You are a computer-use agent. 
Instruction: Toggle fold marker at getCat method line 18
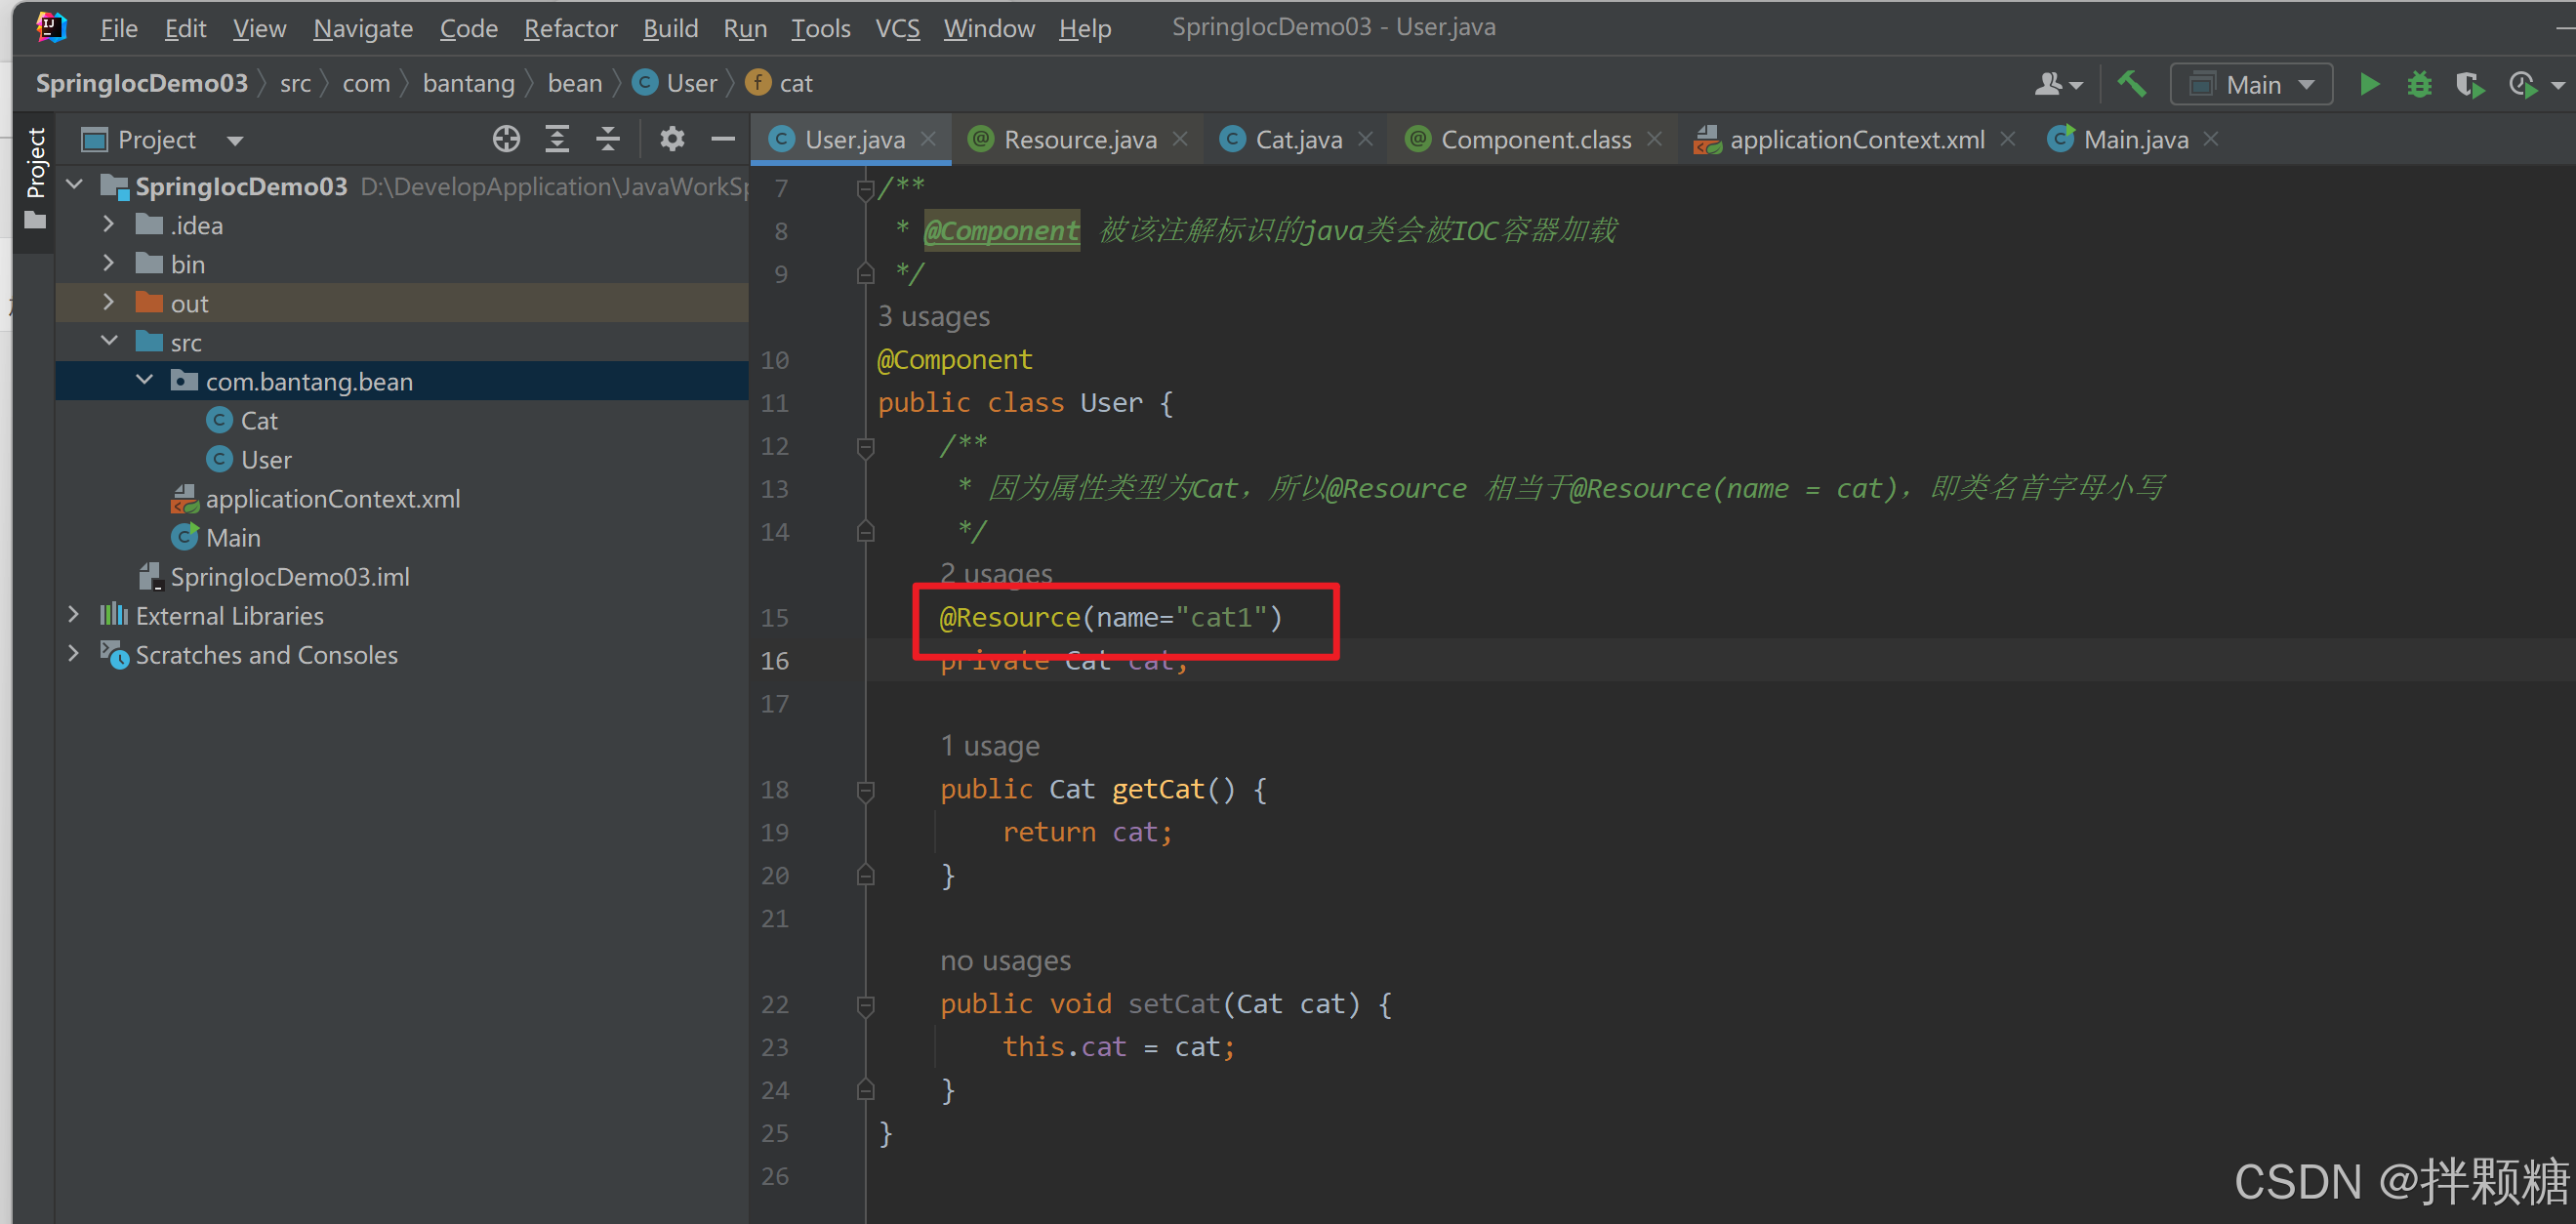pyautogui.click(x=866, y=790)
